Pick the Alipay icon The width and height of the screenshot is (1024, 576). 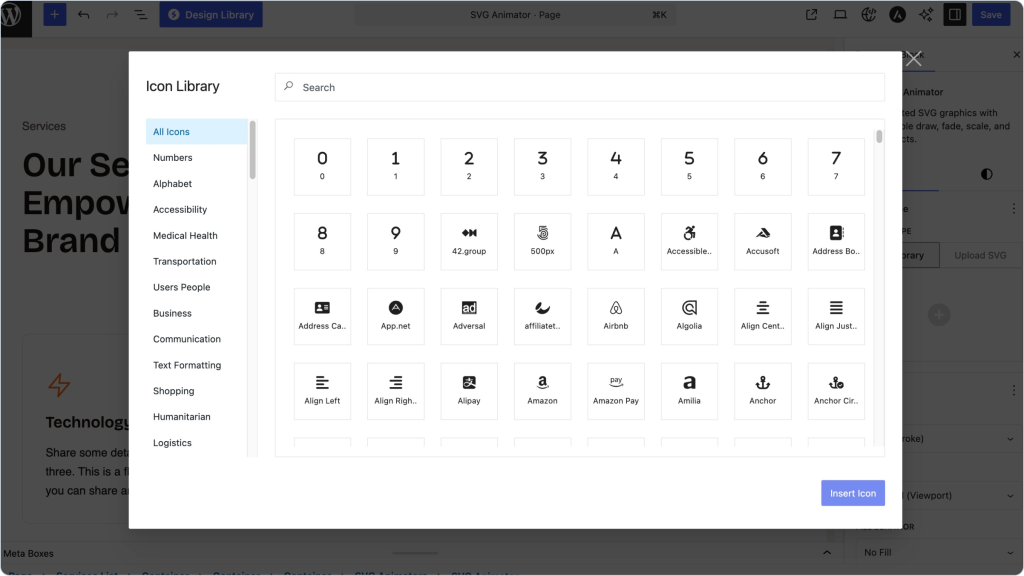click(x=469, y=391)
